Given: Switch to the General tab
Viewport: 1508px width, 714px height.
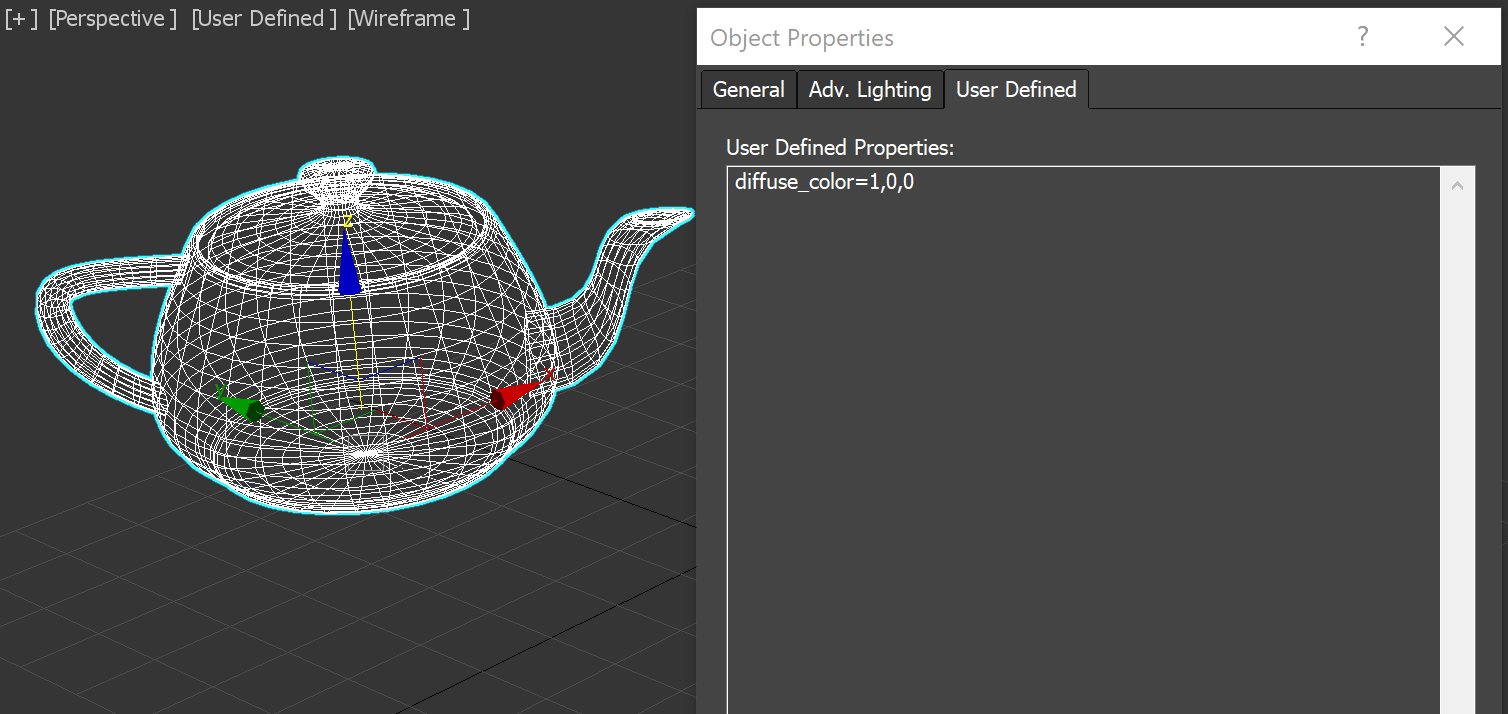Looking at the screenshot, I should tap(748, 89).
